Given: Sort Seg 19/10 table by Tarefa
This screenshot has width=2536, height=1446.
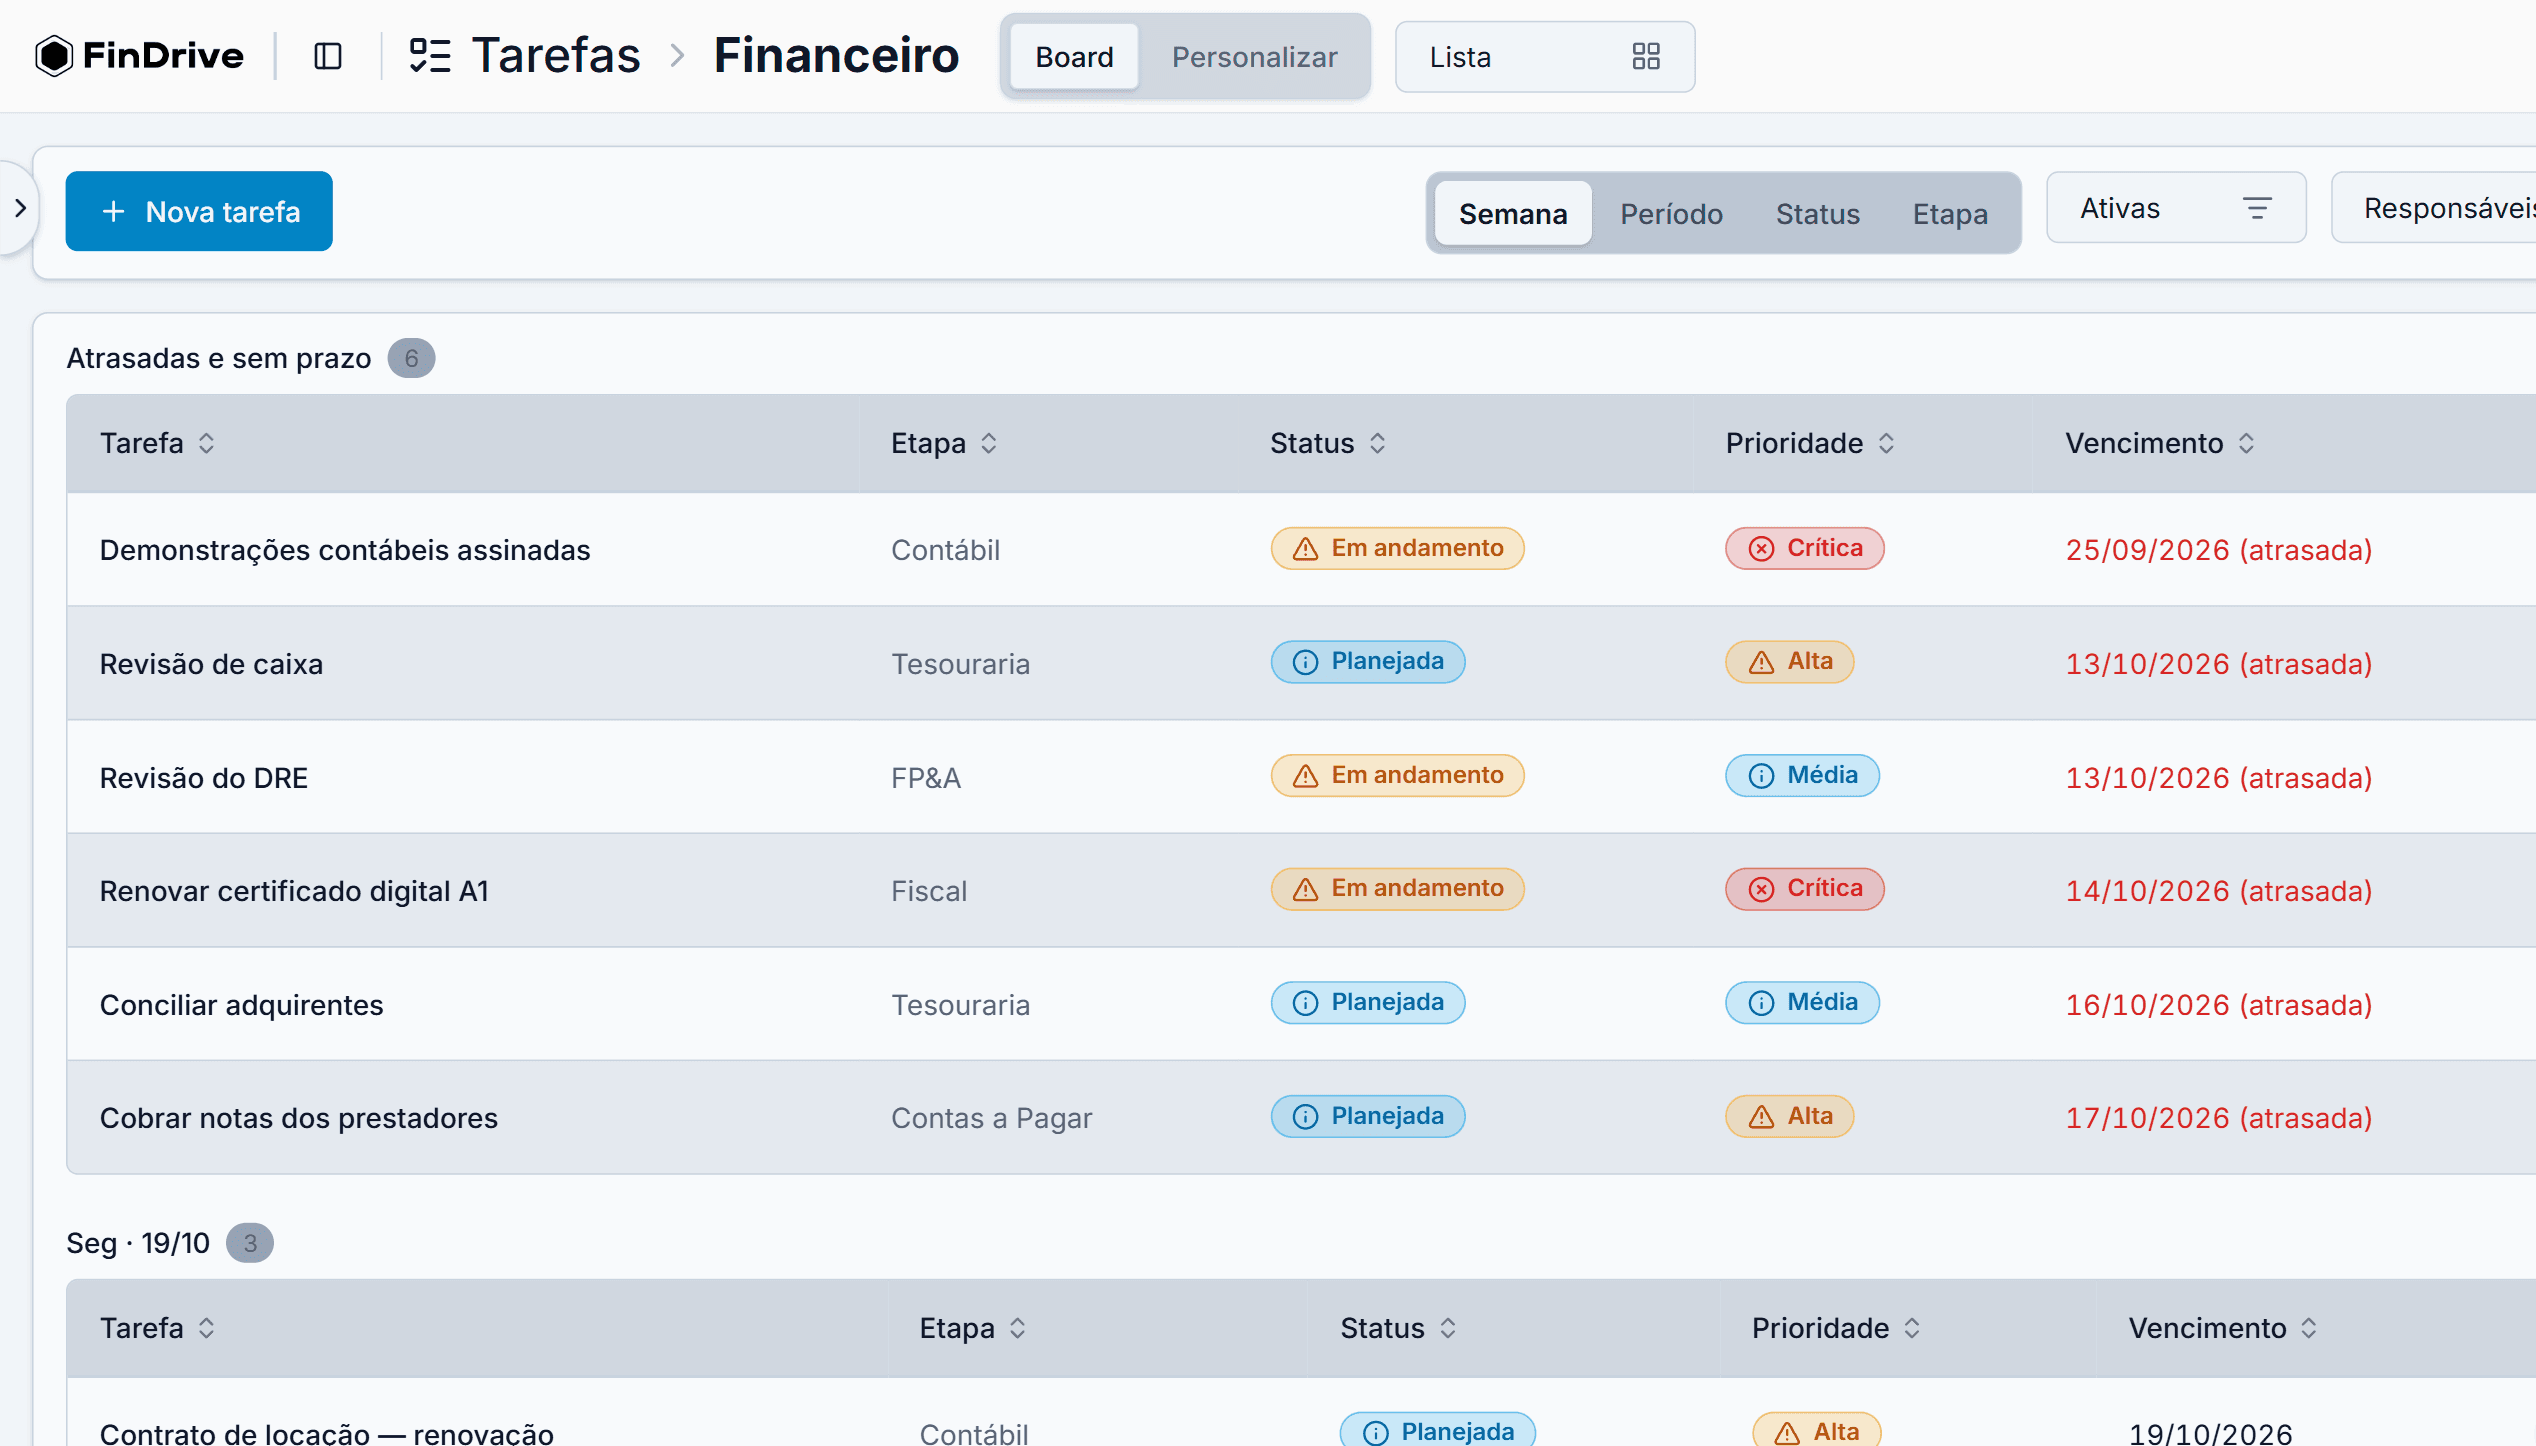Looking at the screenshot, I should click(157, 1328).
